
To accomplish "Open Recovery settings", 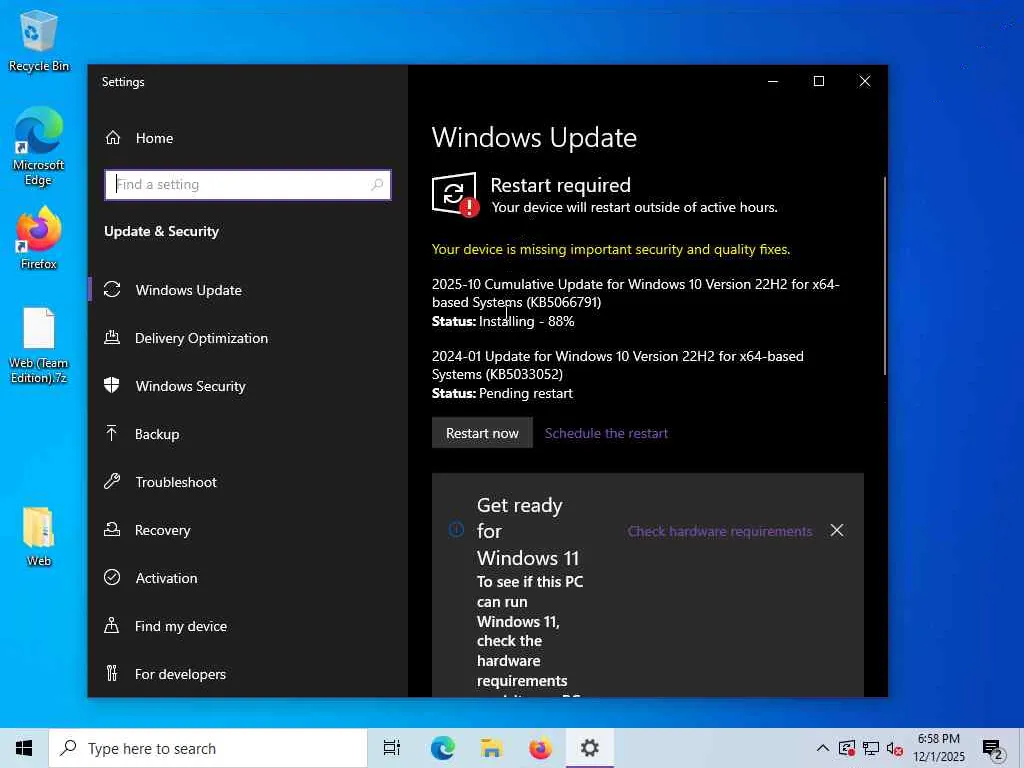I will pyautogui.click(x=248, y=530).
